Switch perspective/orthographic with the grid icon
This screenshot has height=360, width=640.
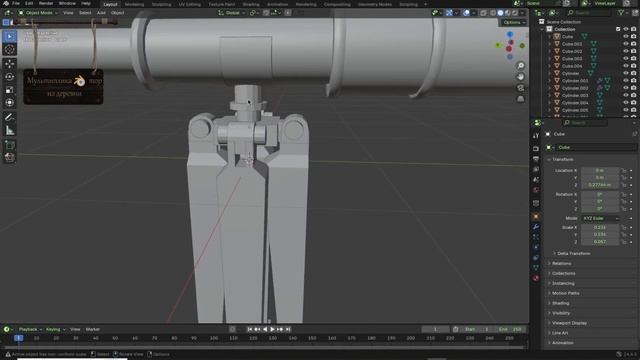521,99
